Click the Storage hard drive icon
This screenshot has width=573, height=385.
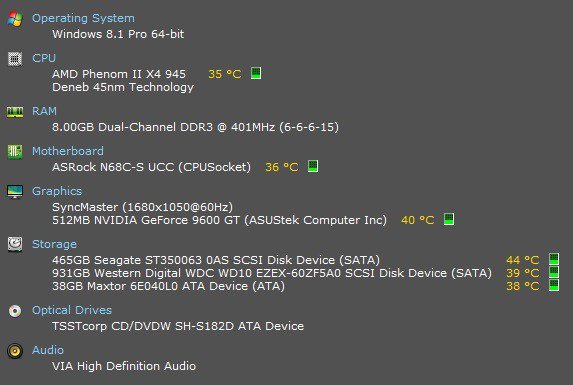click(x=15, y=244)
